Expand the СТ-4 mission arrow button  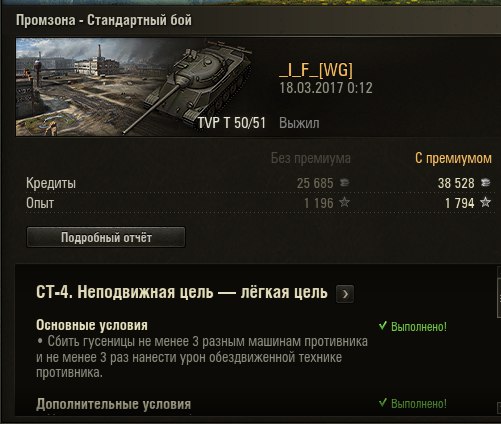345,294
